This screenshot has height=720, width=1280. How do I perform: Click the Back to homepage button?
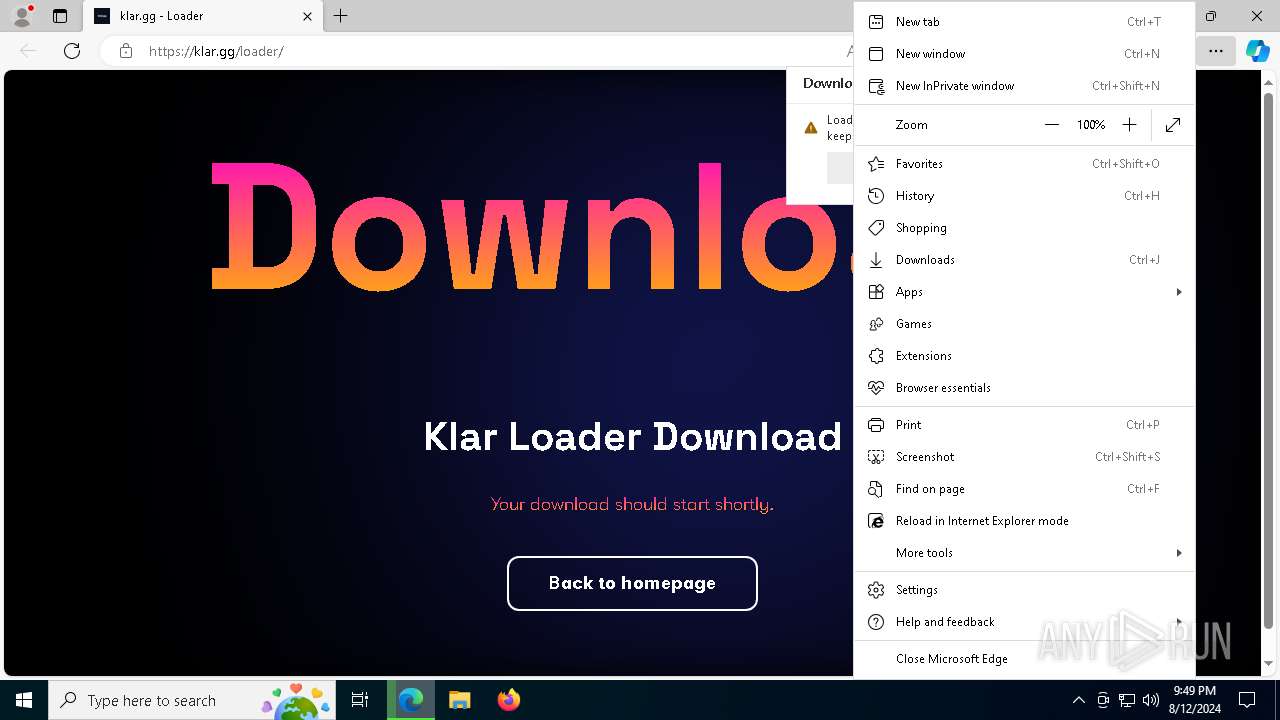632,583
